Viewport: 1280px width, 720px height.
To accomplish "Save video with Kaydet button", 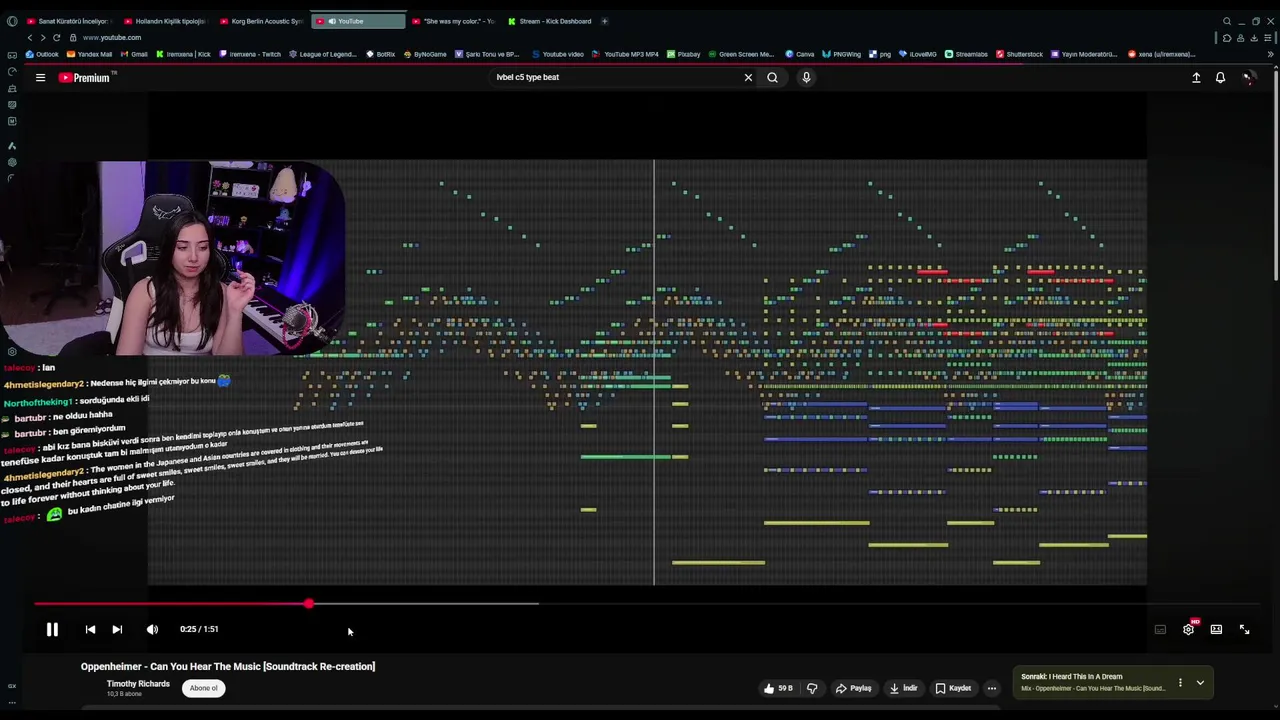I will (x=953, y=688).
